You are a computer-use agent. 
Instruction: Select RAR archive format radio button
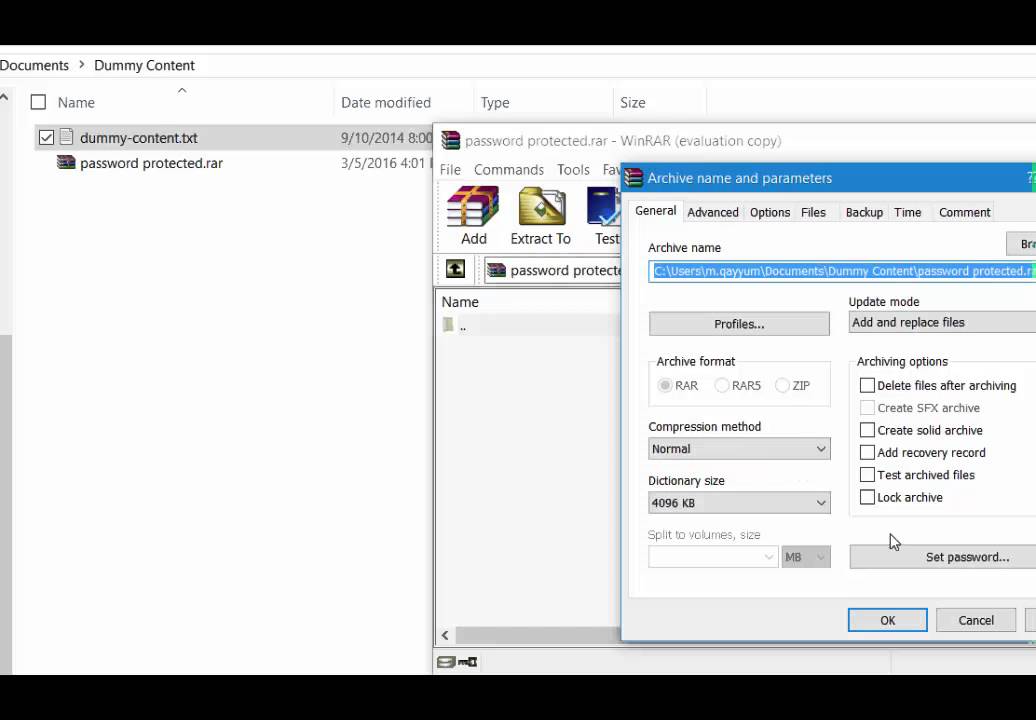pyautogui.click(x=665, y=385)
